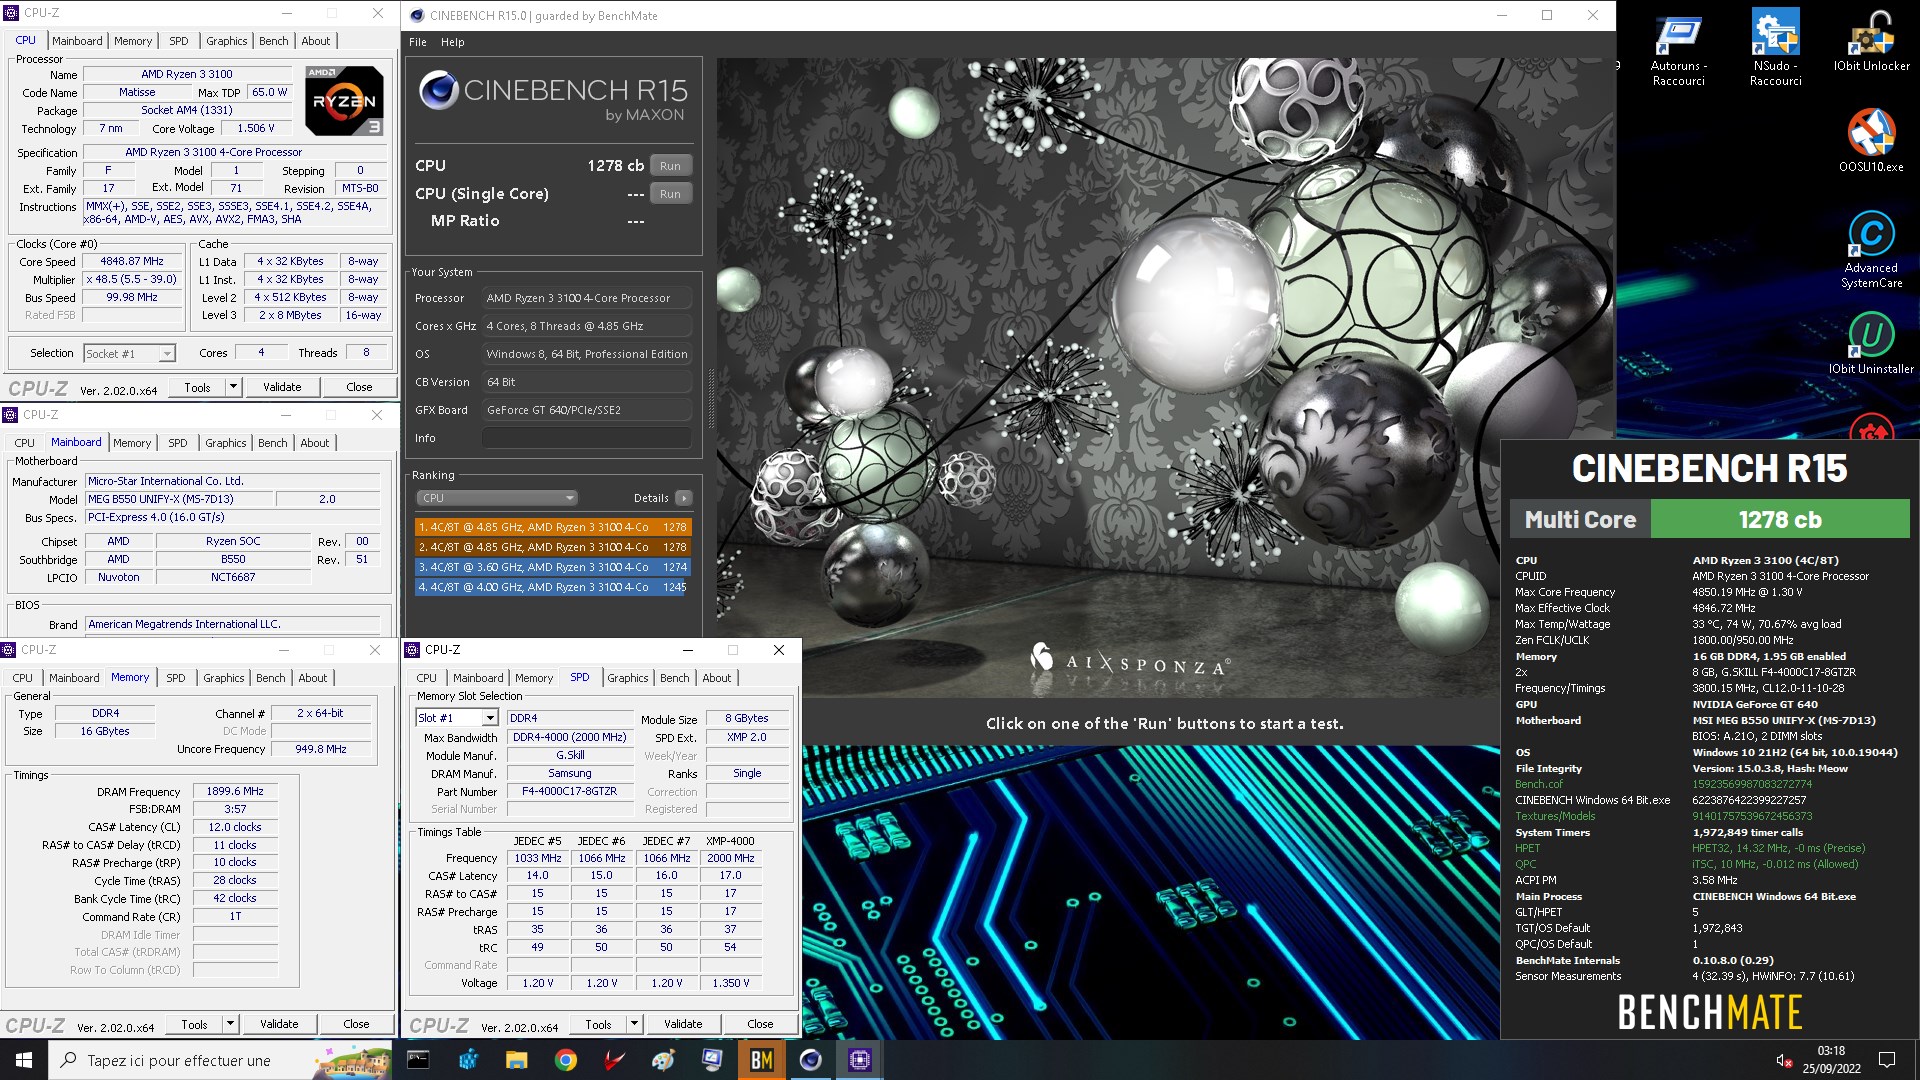Click Bench.cof hash line in BenchMate
Viewport: 1920px width, 1080px height.
[x=1663, y=784]
